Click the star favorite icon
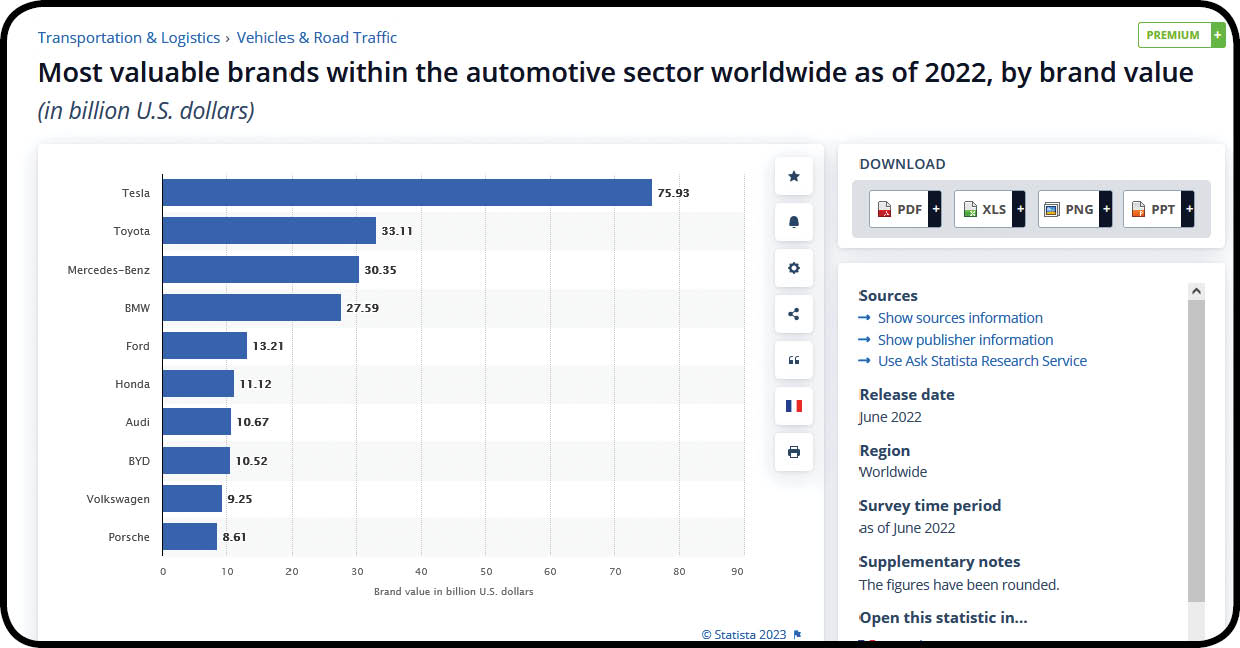The width and height of the screenshot is (1240, 648). 794,176
